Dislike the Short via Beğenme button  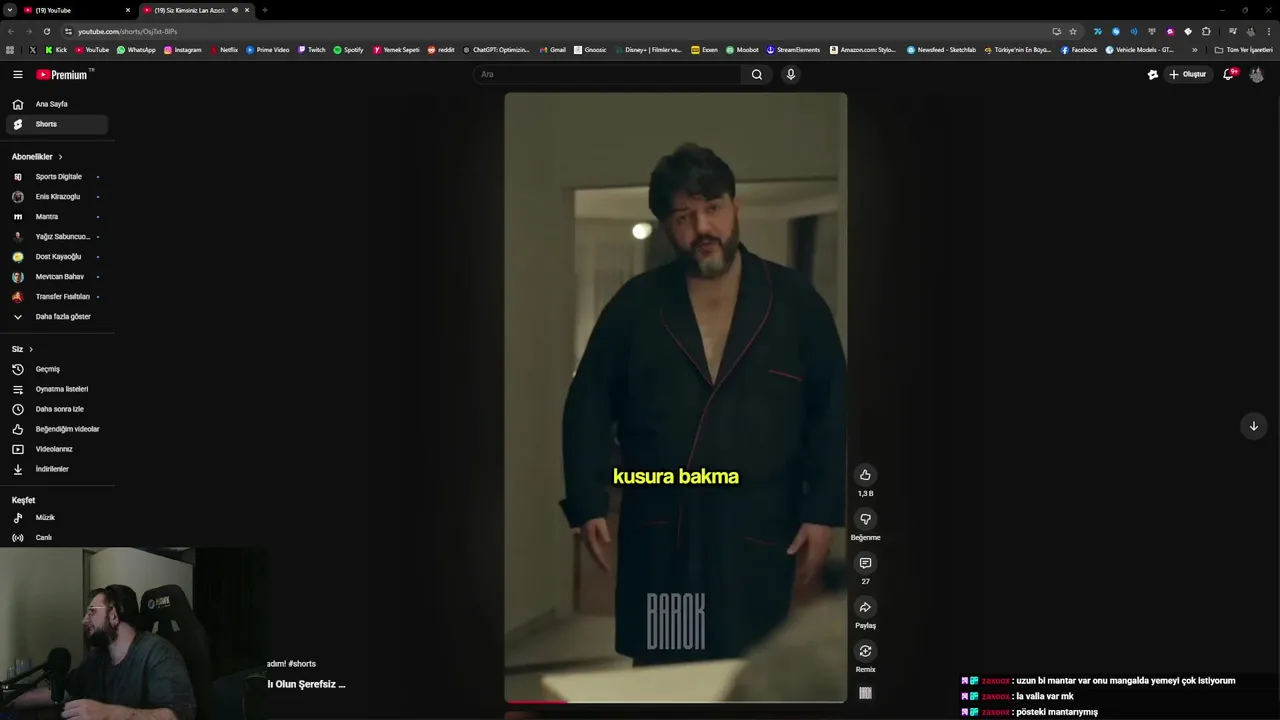coord(865,519)
